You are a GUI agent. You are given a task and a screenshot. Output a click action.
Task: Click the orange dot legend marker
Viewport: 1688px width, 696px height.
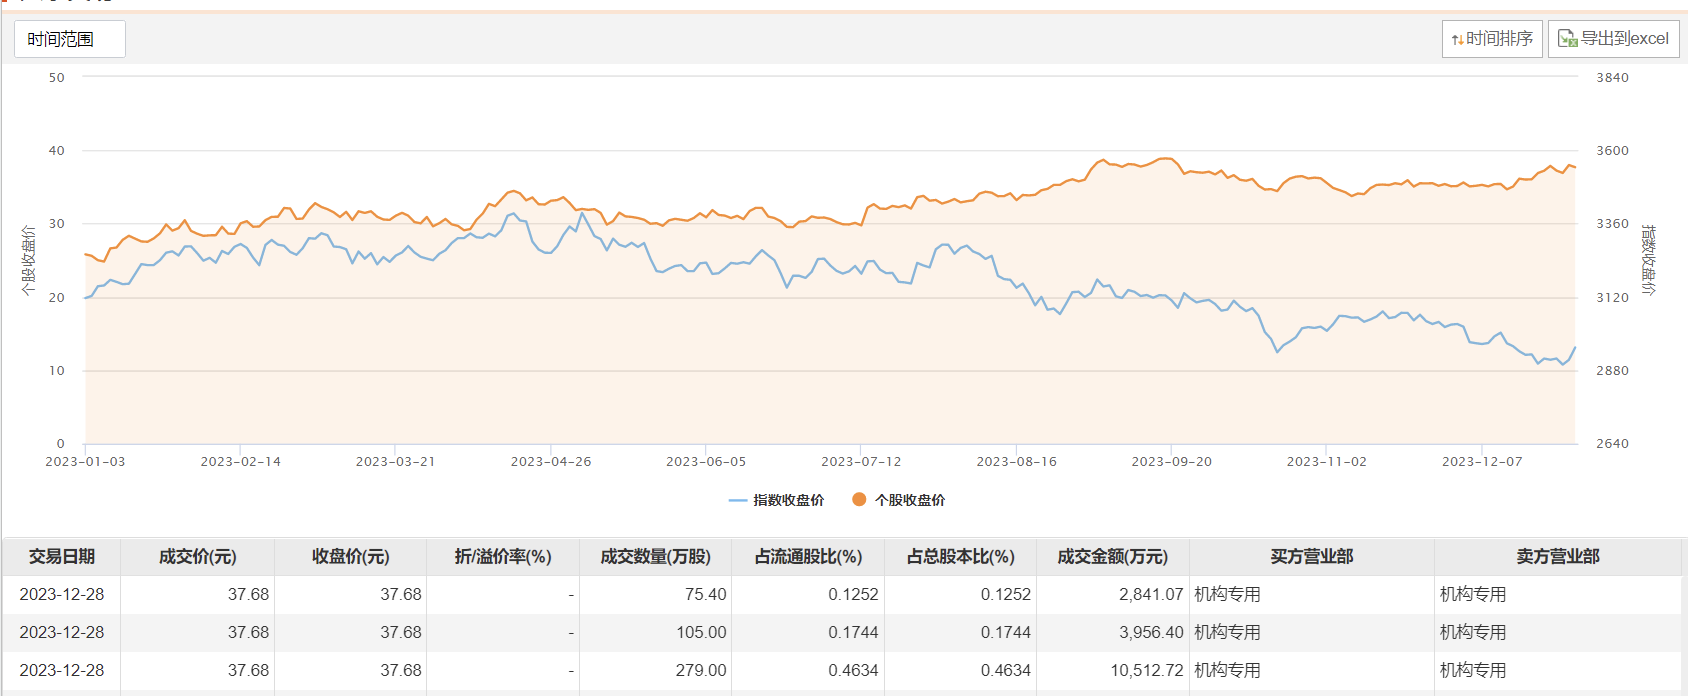coord(859,499)
